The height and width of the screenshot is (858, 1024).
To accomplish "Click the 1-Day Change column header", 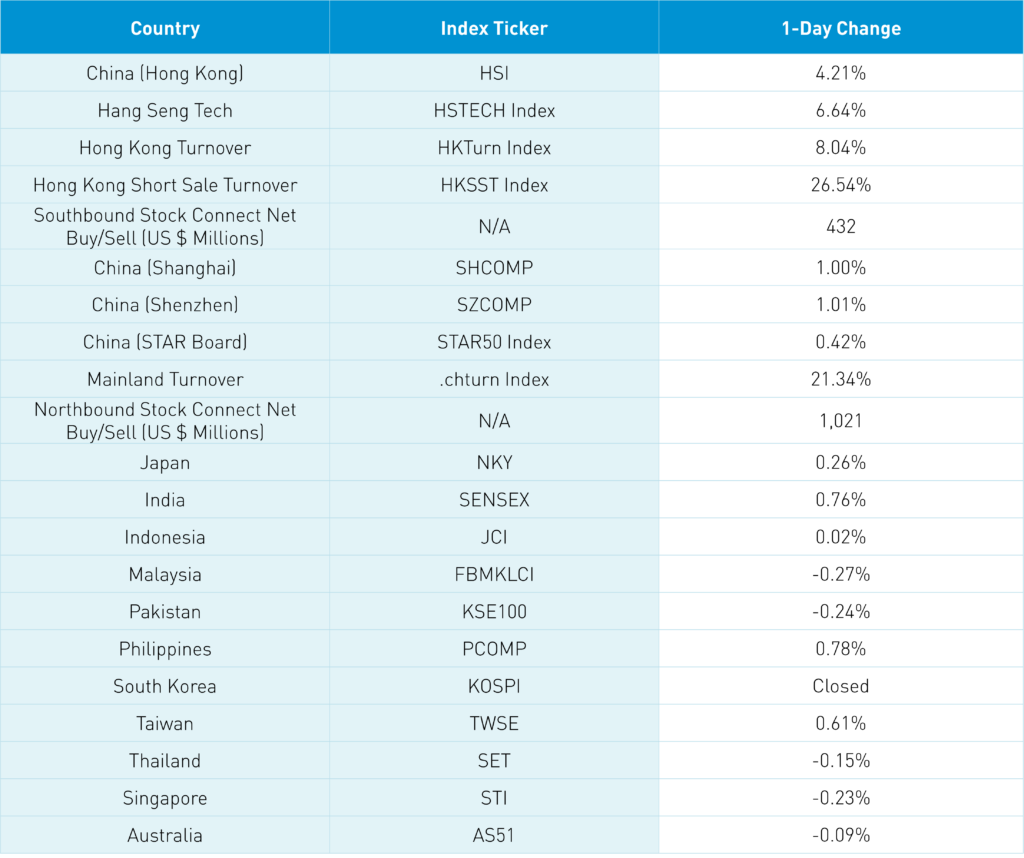I will tap(841, 28).
